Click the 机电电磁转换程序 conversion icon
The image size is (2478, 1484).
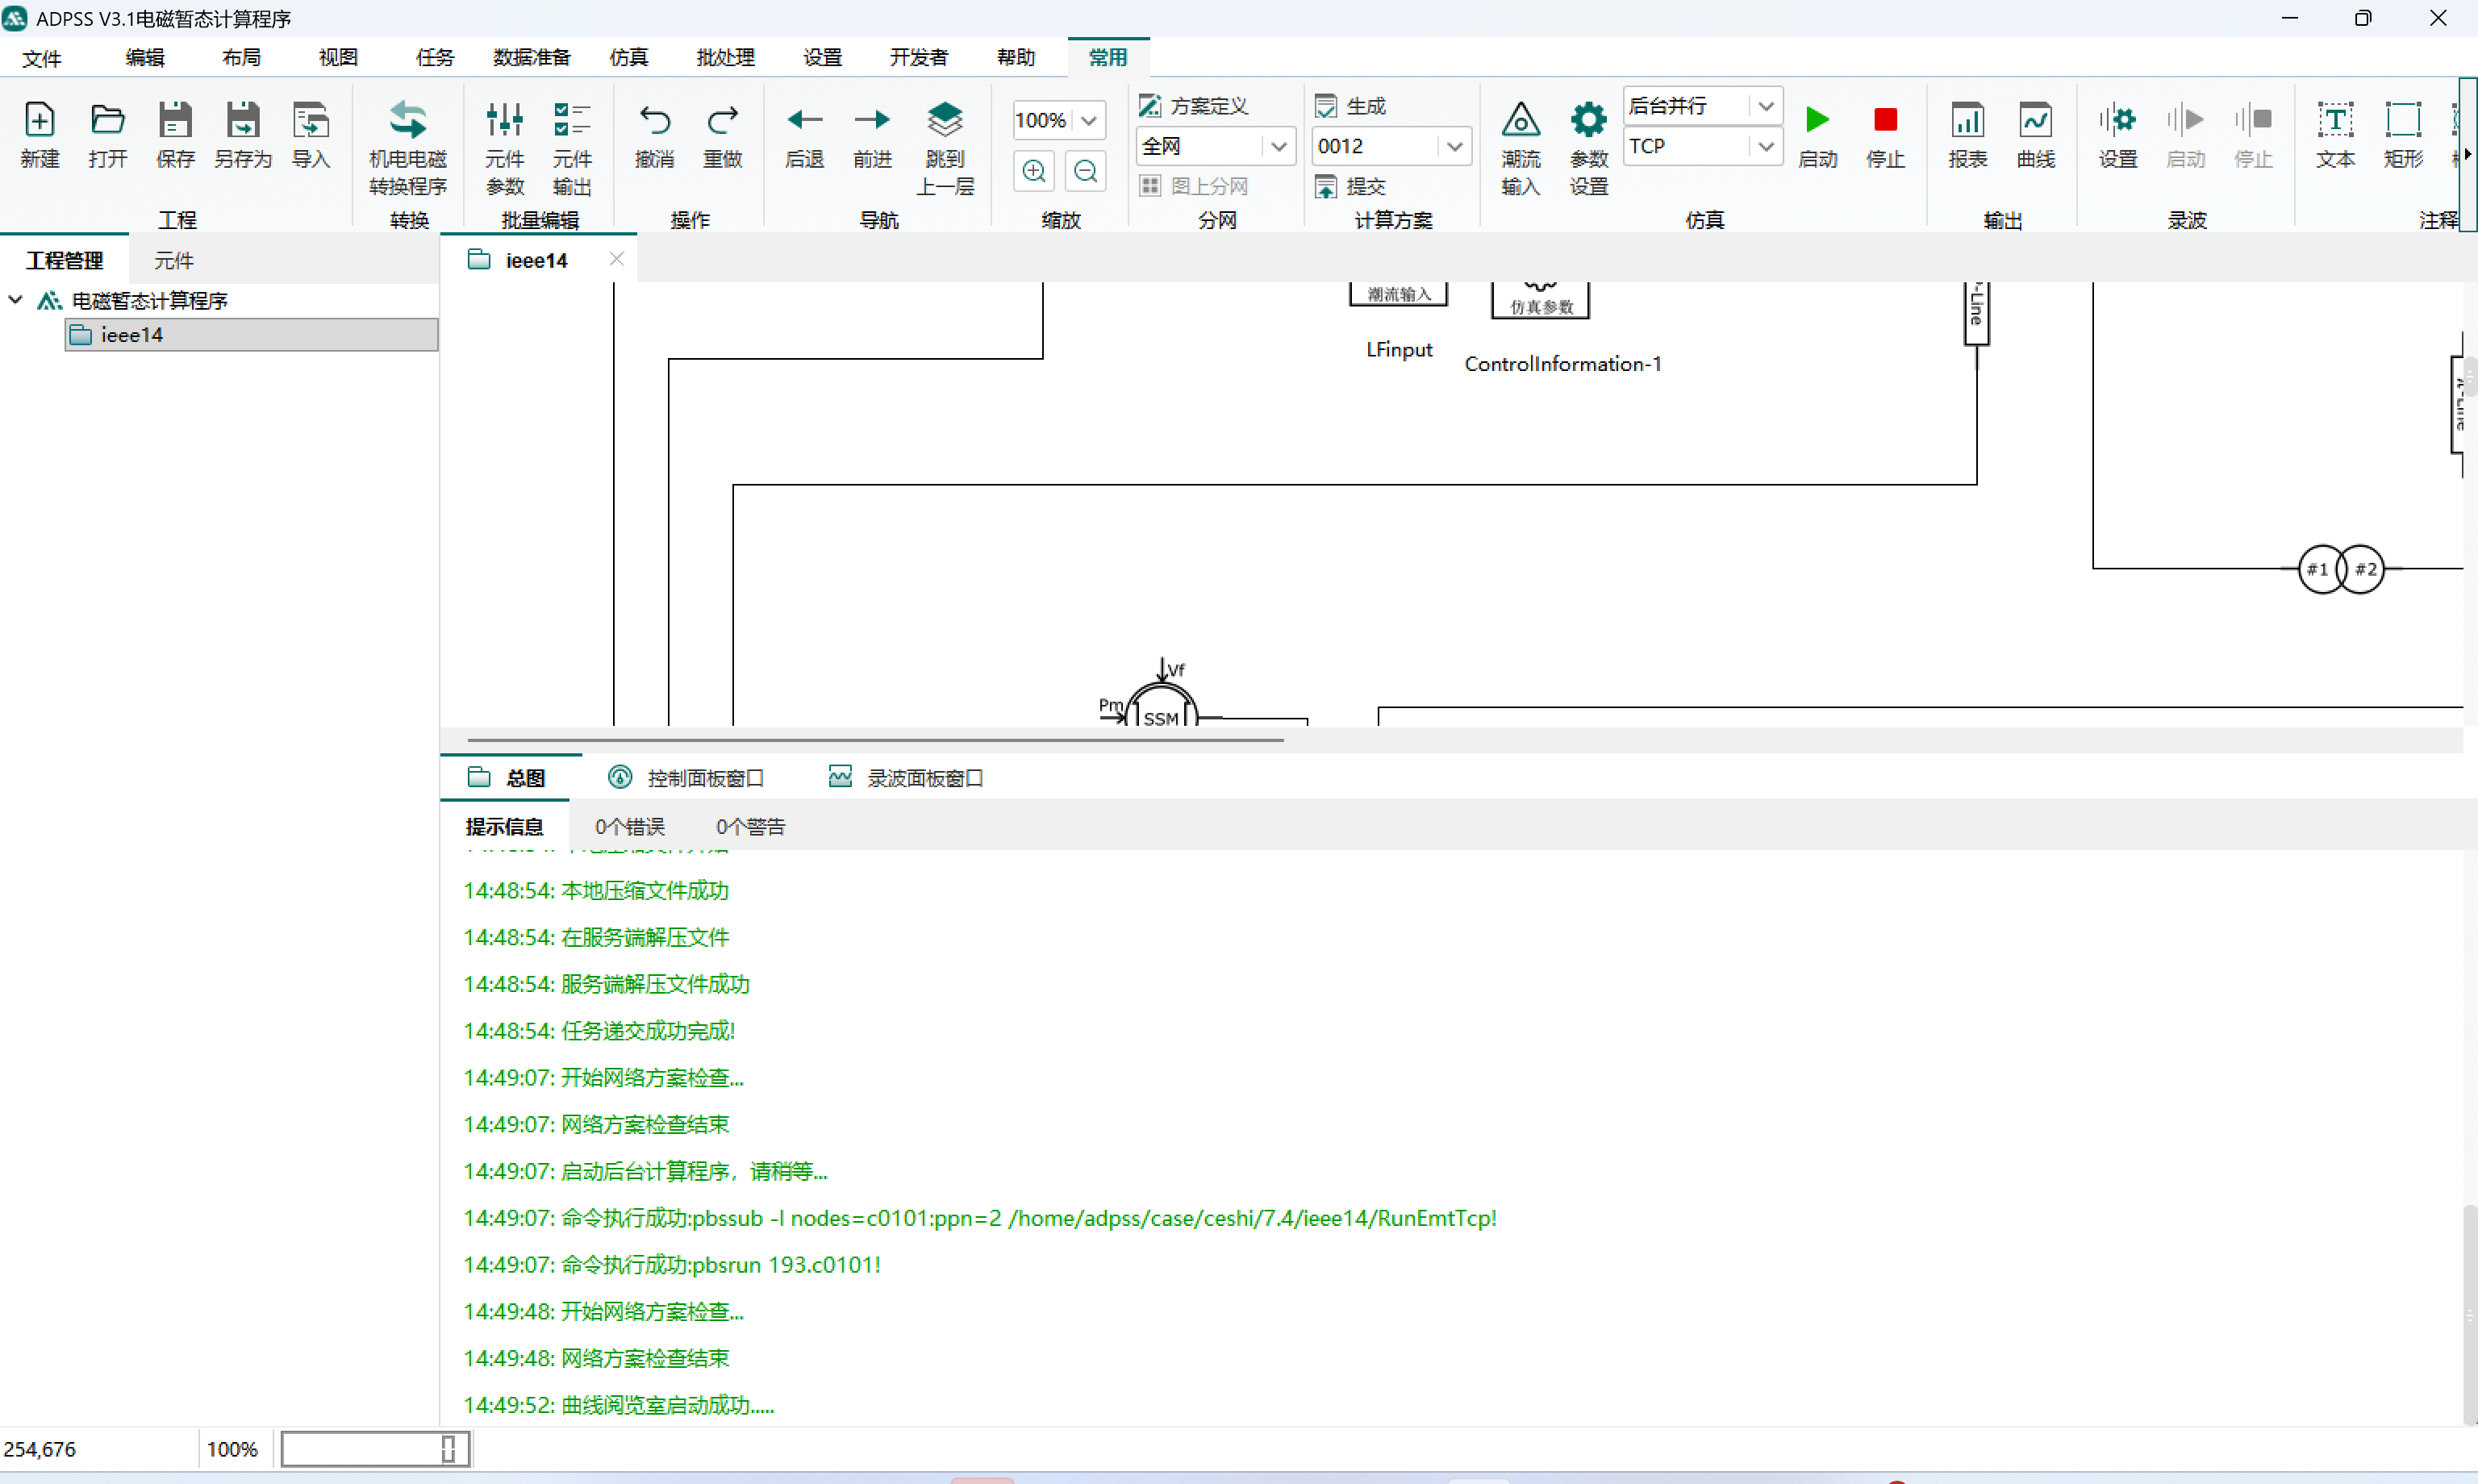click(x=407, y=121)
